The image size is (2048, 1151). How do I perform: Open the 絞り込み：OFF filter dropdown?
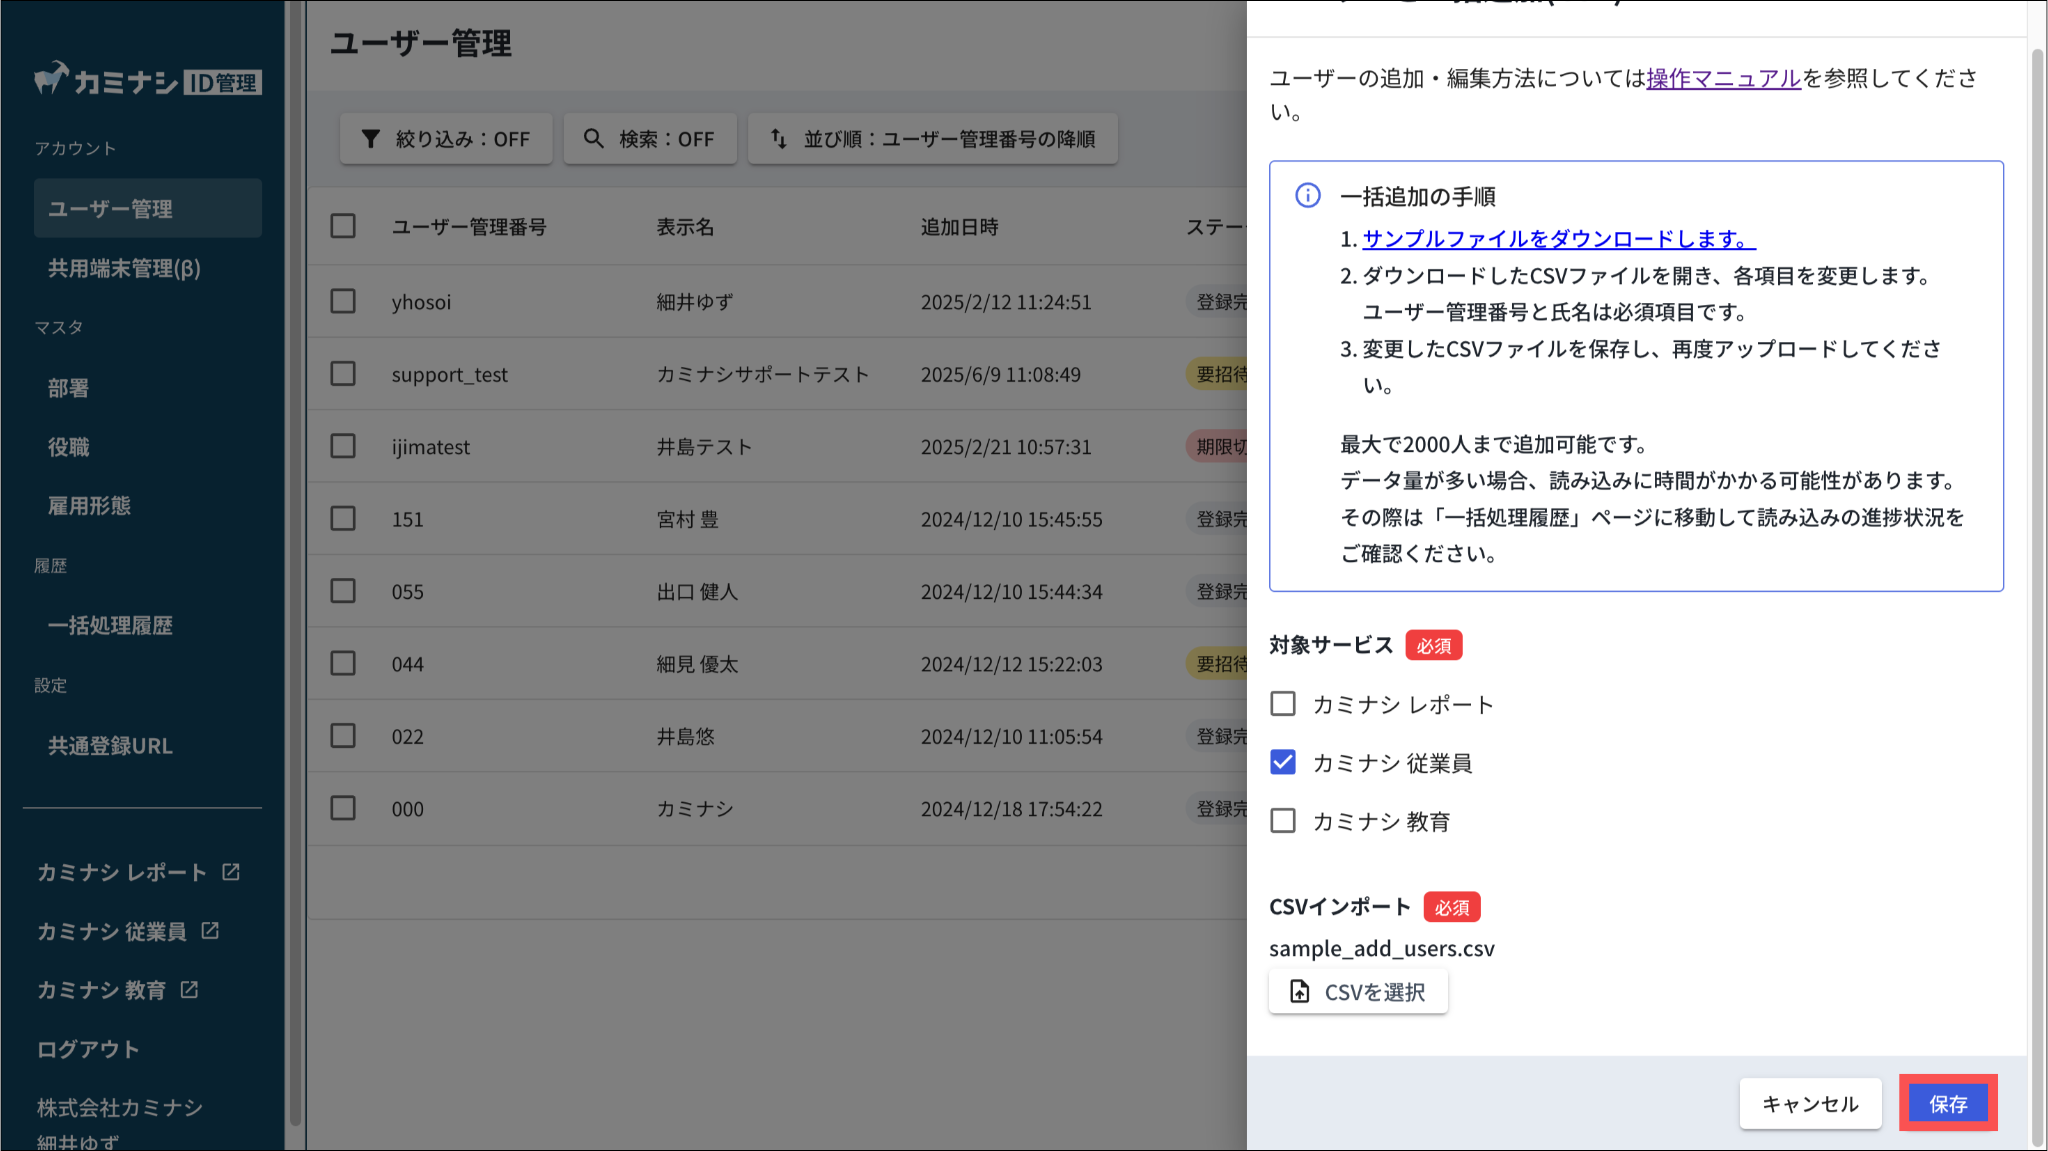point(446,139)
